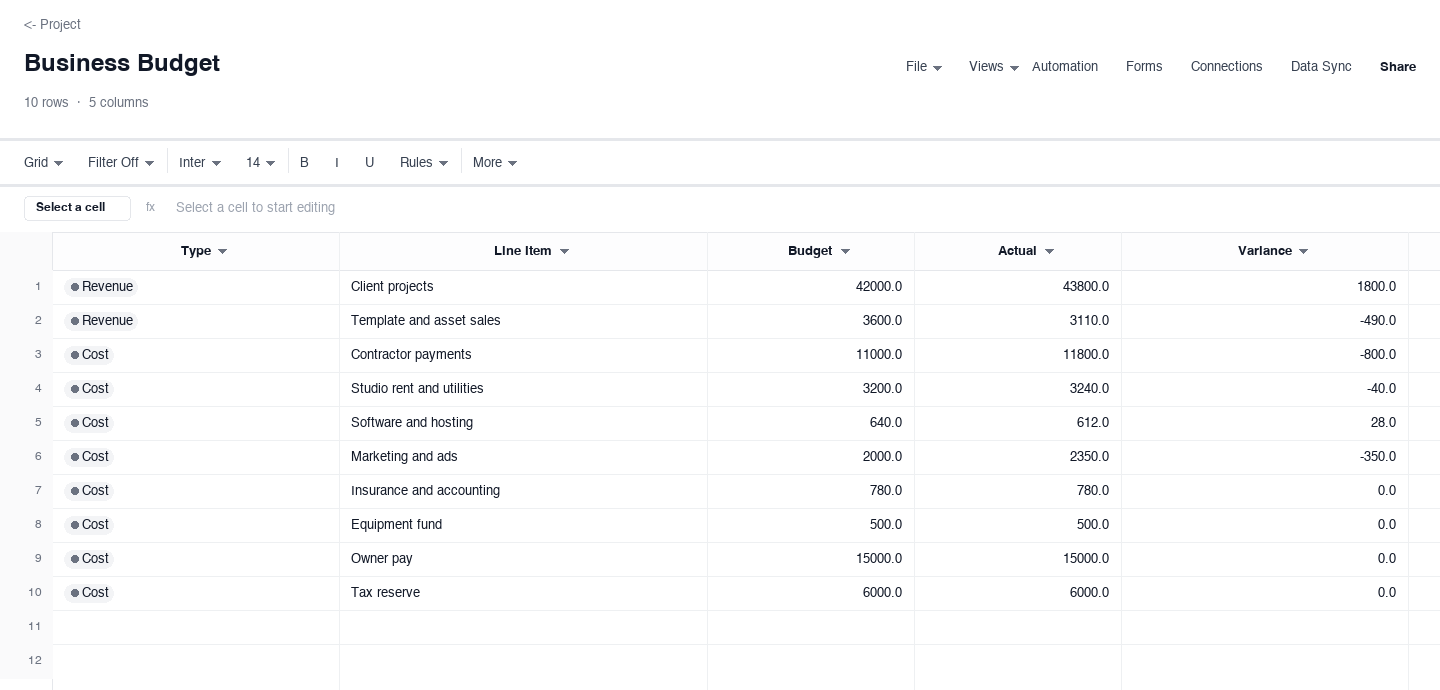This screenshot has height=690, width=1440.
Task: Toggle italic formatting with I
Action: pyautogui.click(x=337, y=162)
